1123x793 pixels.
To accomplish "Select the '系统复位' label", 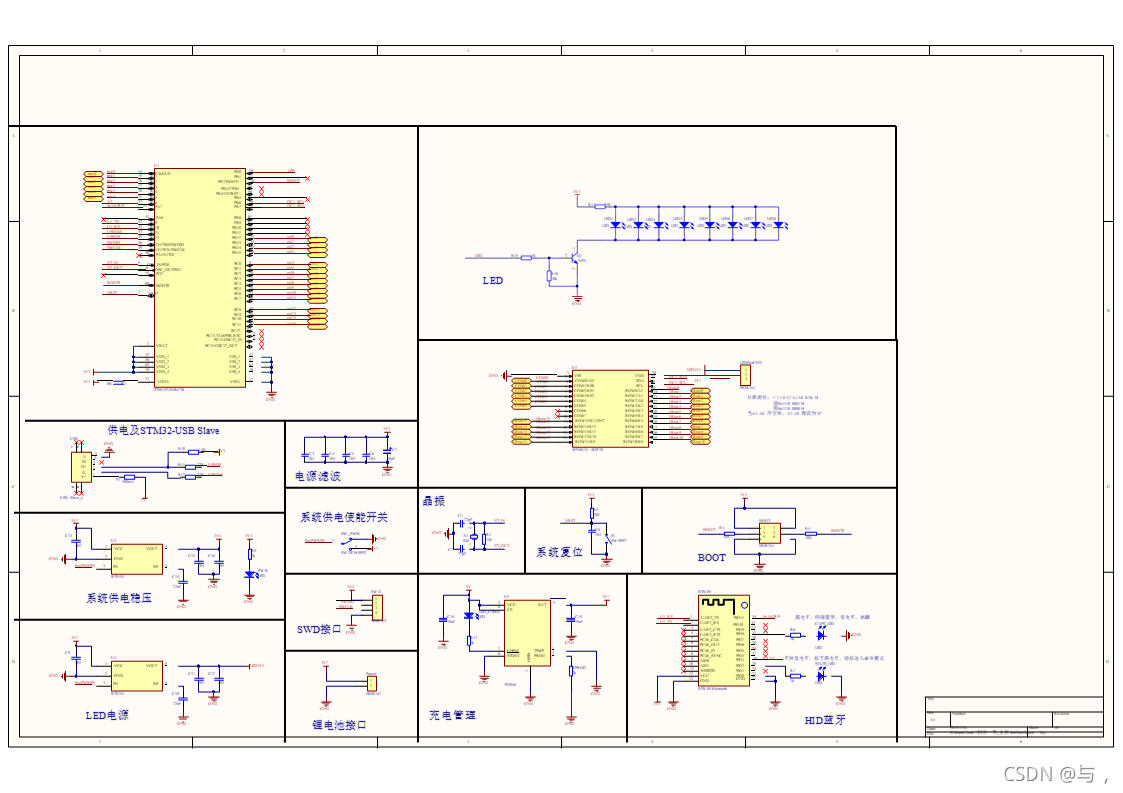I will pos(559,552).
